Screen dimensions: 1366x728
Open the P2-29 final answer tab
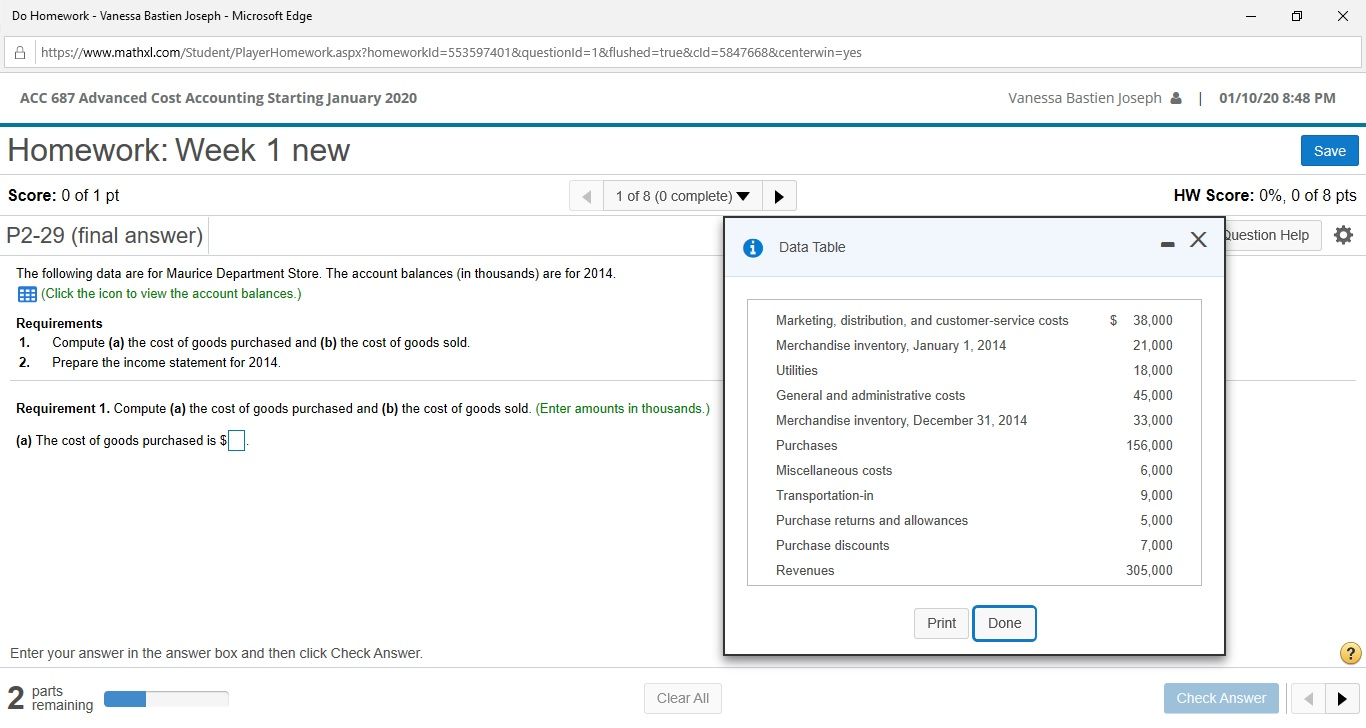click(105, 235)
